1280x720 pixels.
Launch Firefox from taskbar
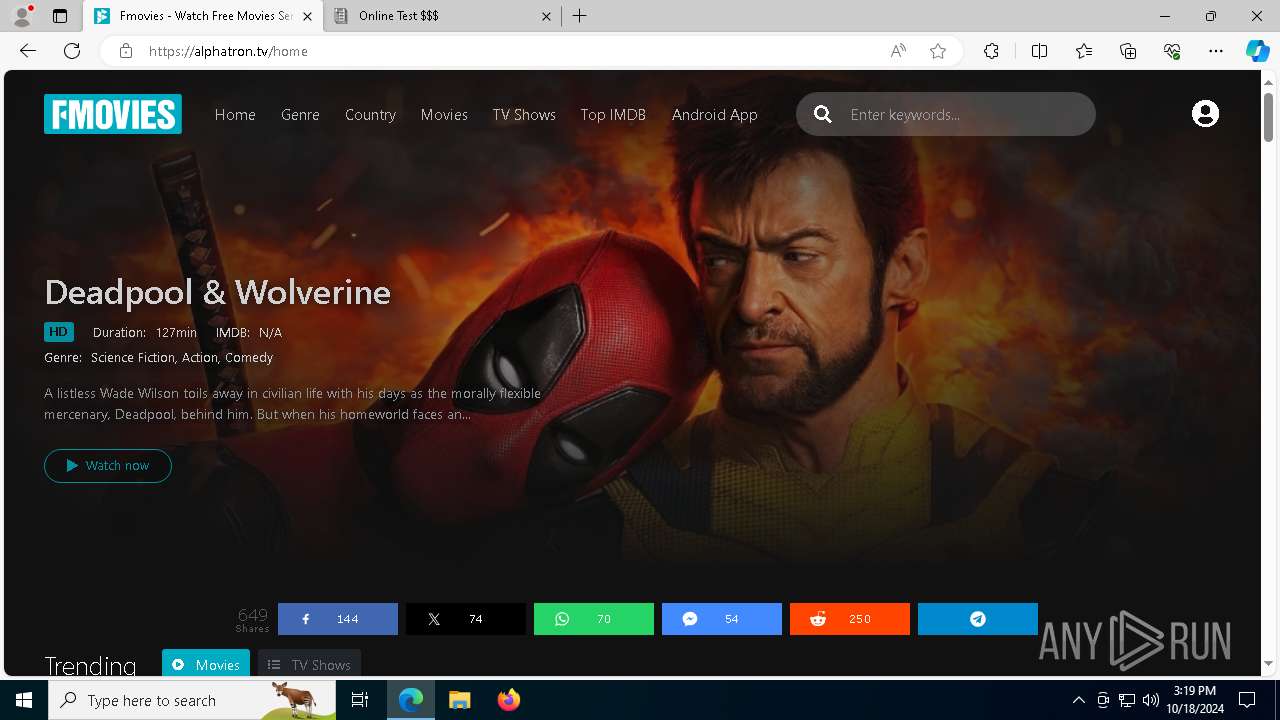[509, 700]
